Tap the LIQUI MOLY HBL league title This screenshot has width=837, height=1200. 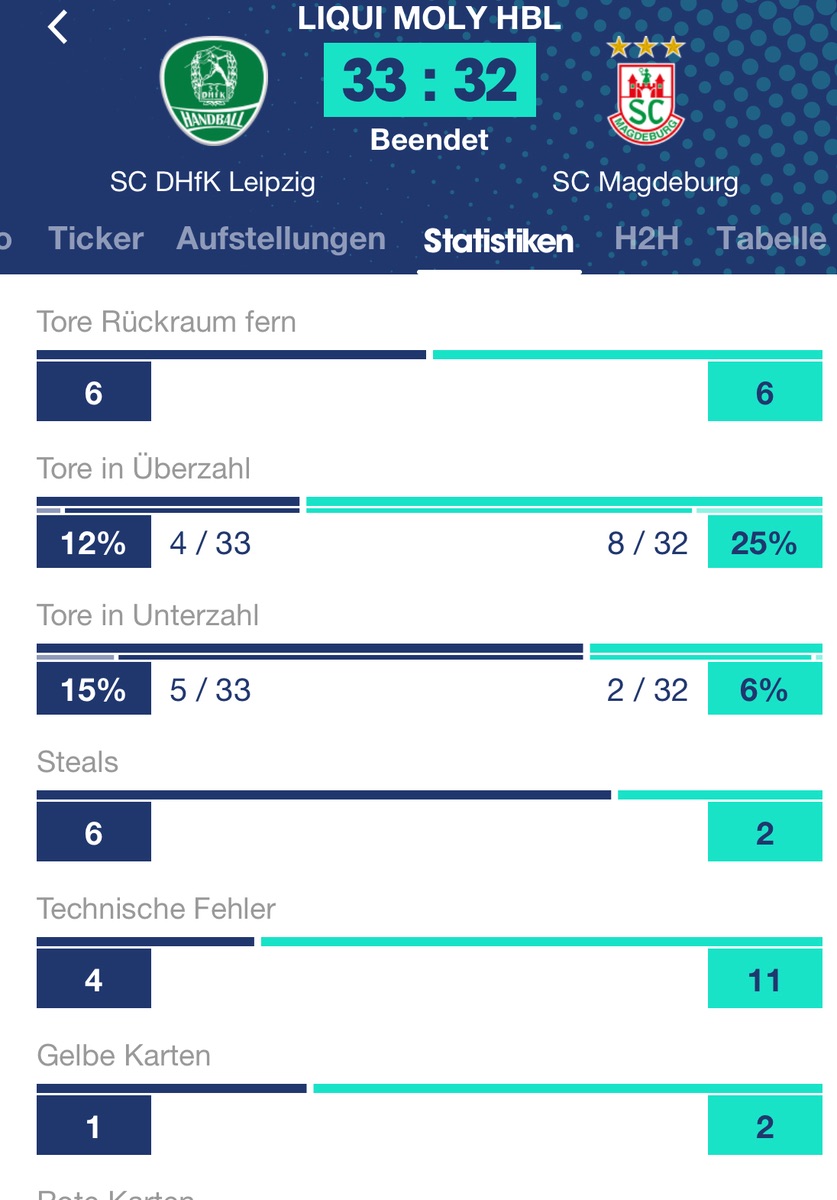pos(429,19)
